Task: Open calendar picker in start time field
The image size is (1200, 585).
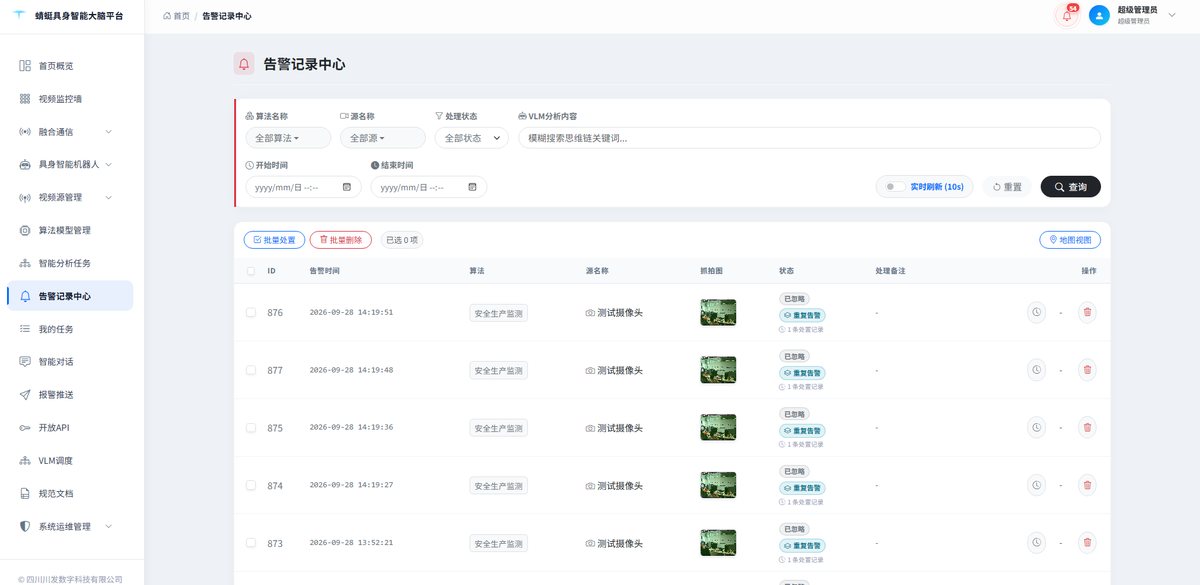Action: click(x=347, y=187)
